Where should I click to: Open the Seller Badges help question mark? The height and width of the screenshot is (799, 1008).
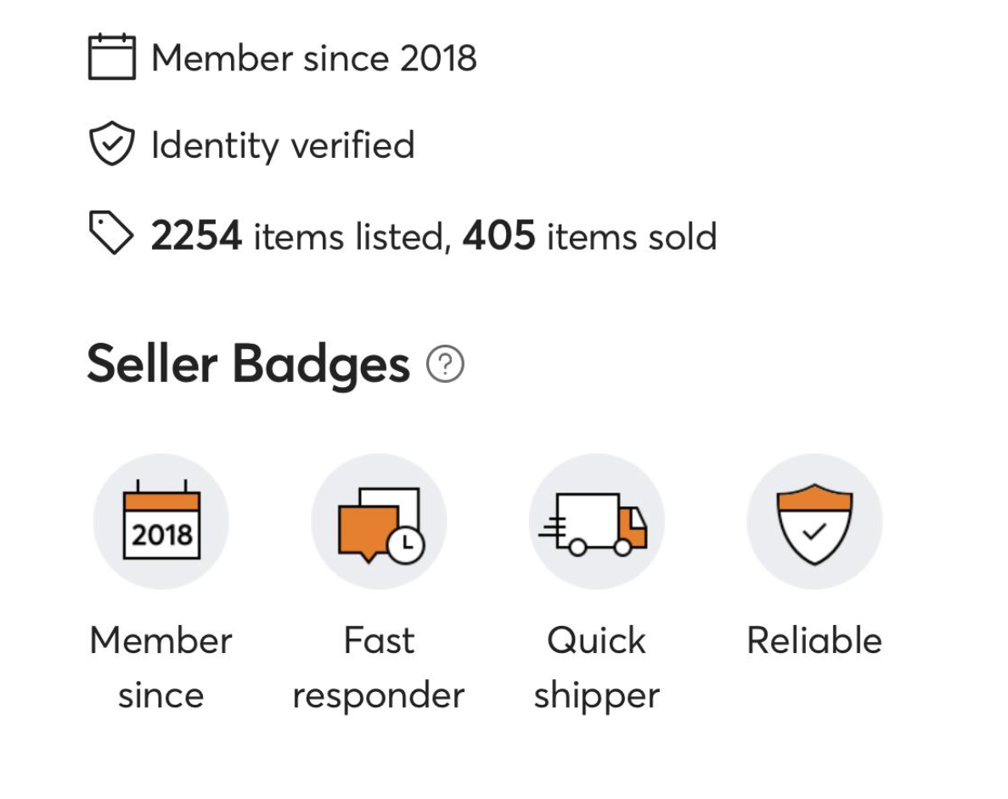click(446, 364)
